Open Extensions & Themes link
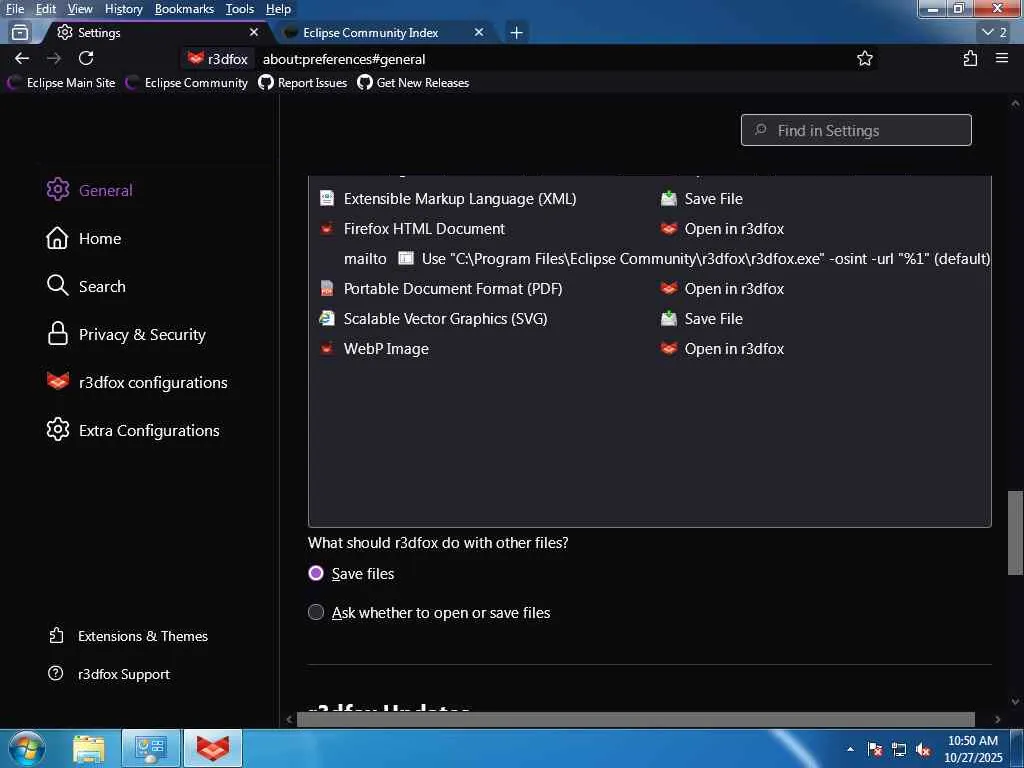 (129, 636)
